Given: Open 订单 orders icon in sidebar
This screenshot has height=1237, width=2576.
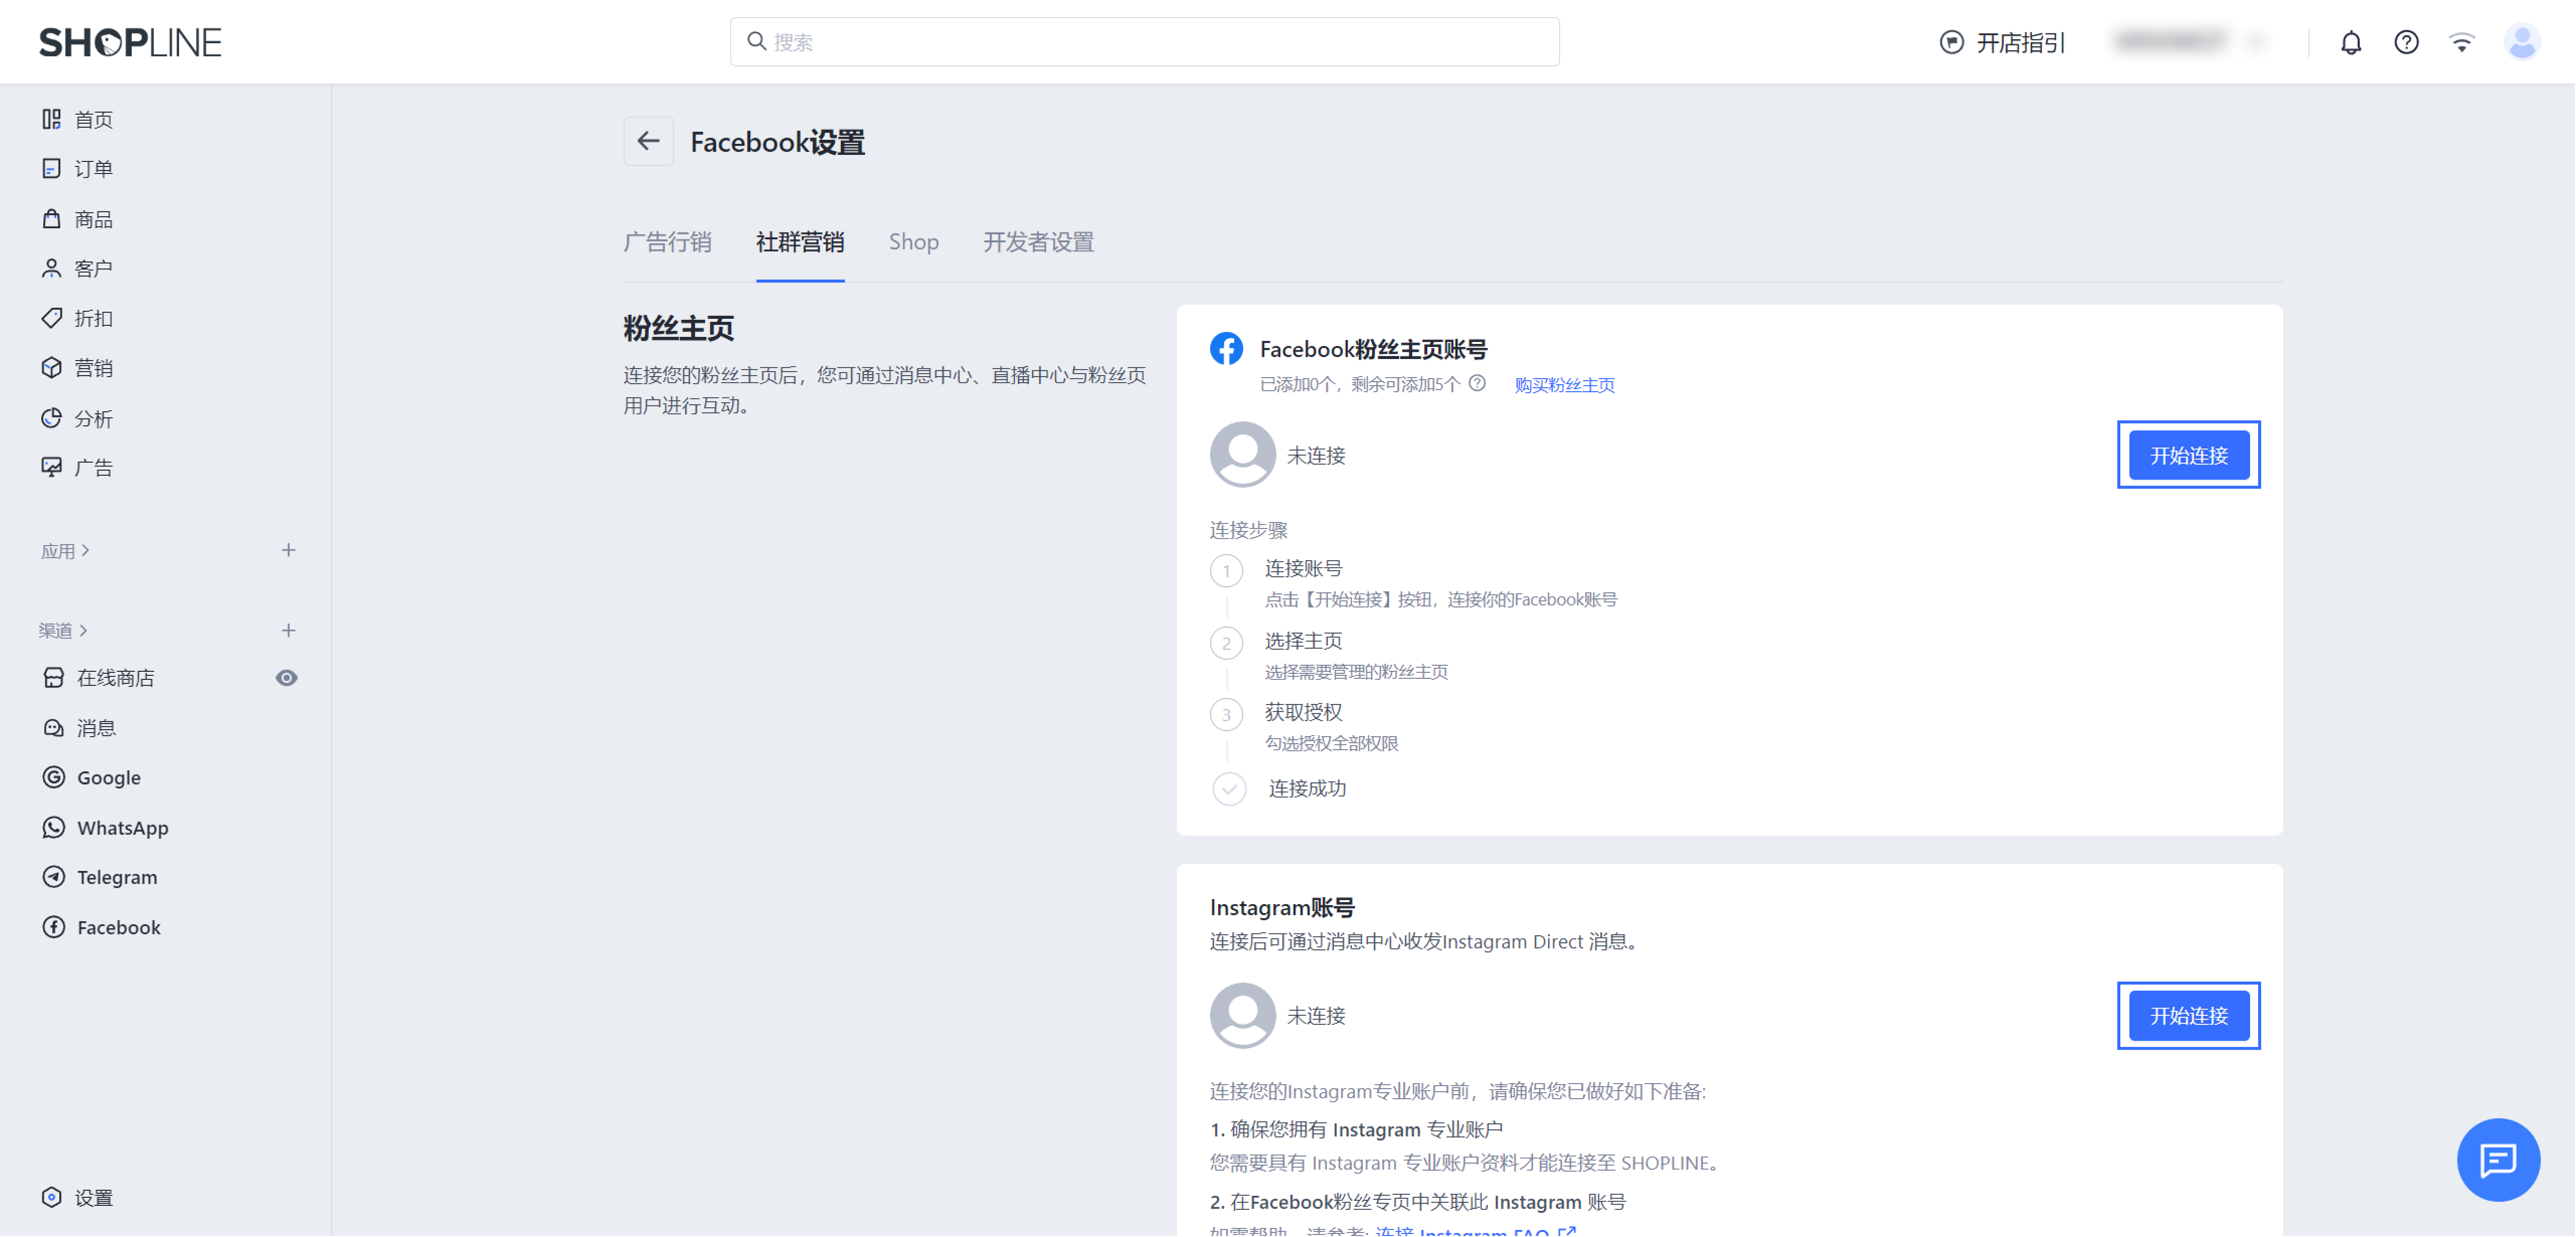Looking at the screenshot, I should (x=52, y=168).
